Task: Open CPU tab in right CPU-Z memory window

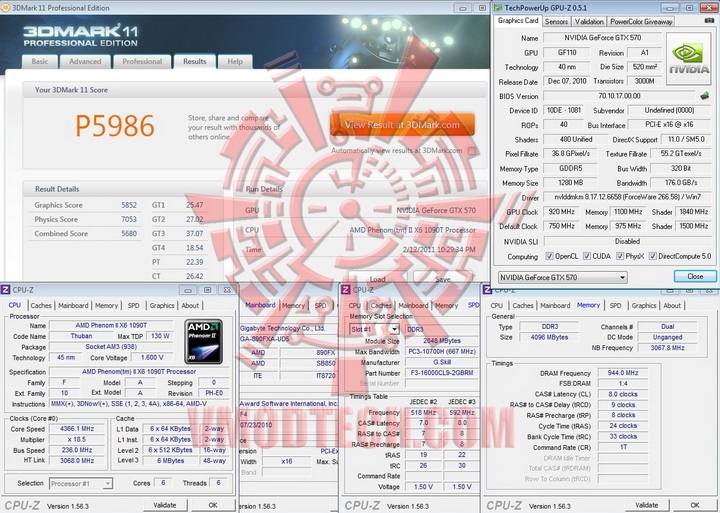Action: [x=496, y=305]
